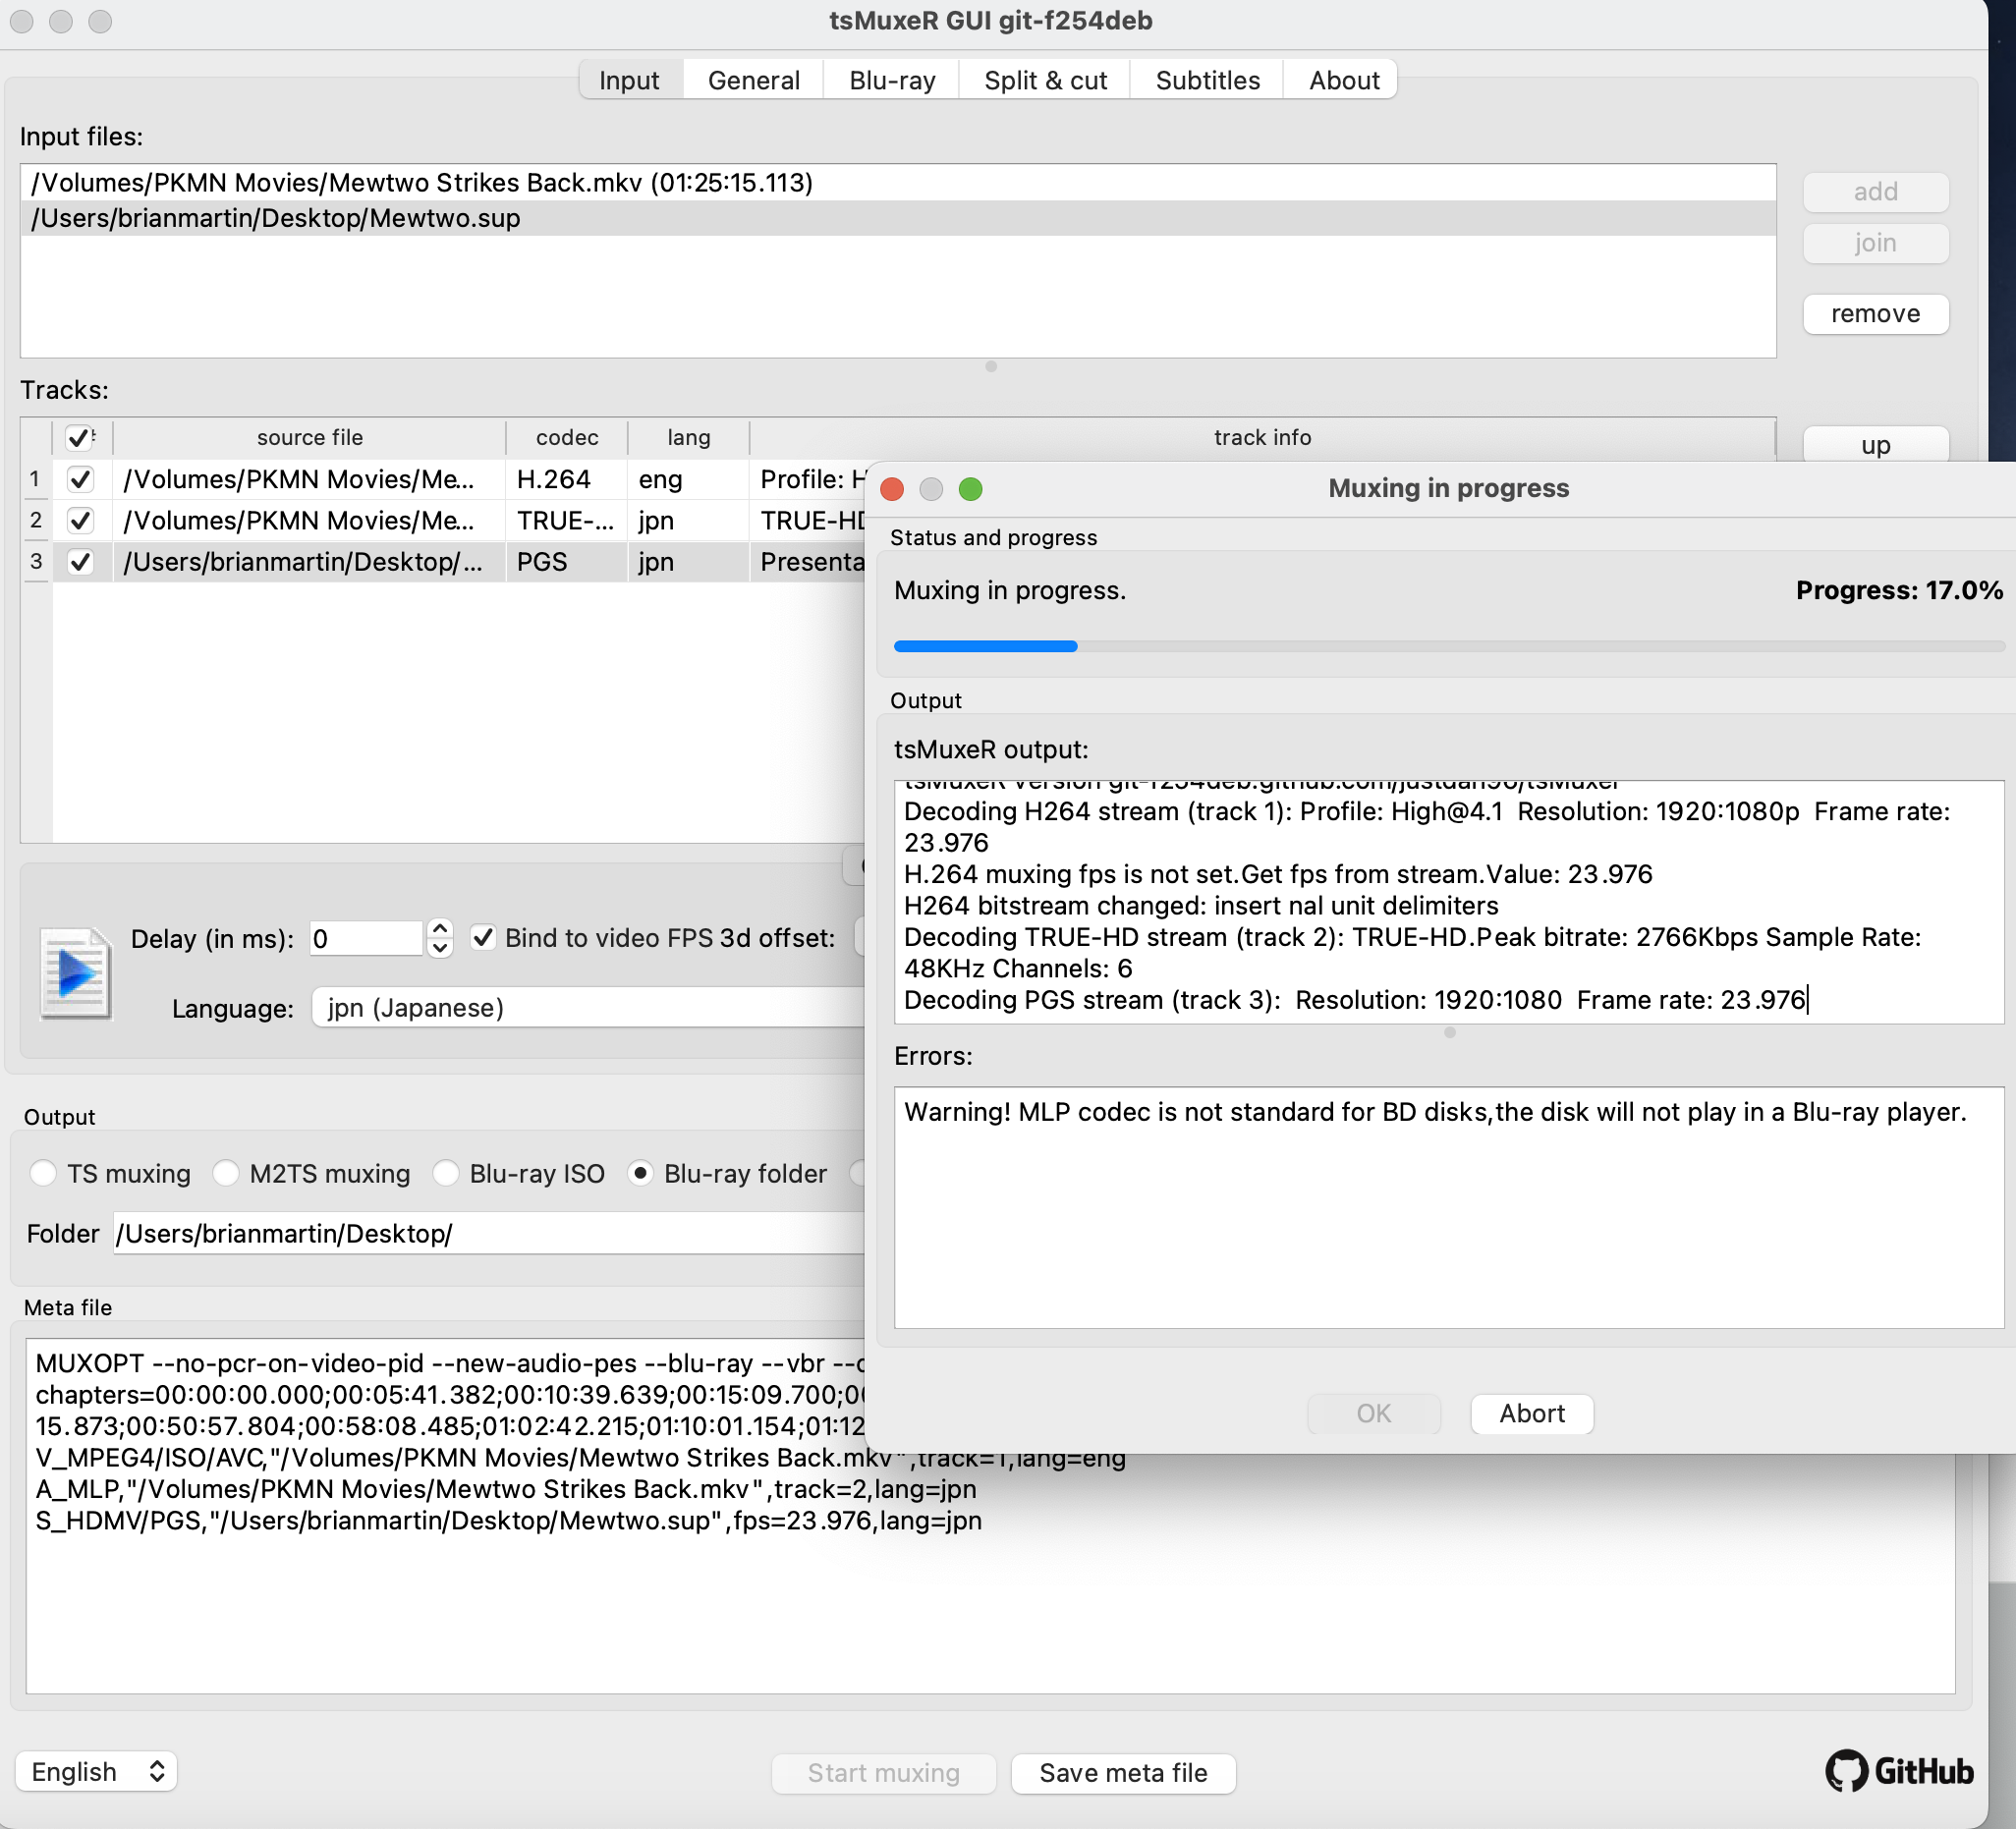Open the English interface language dropdown

coord(96,1772)
